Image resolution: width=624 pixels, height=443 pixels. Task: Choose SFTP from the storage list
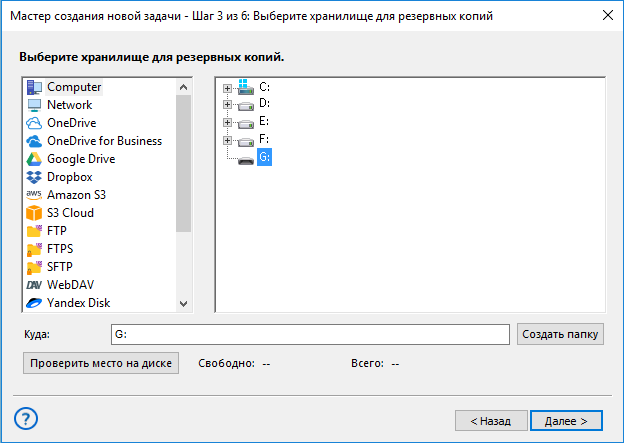click(60, 267)
